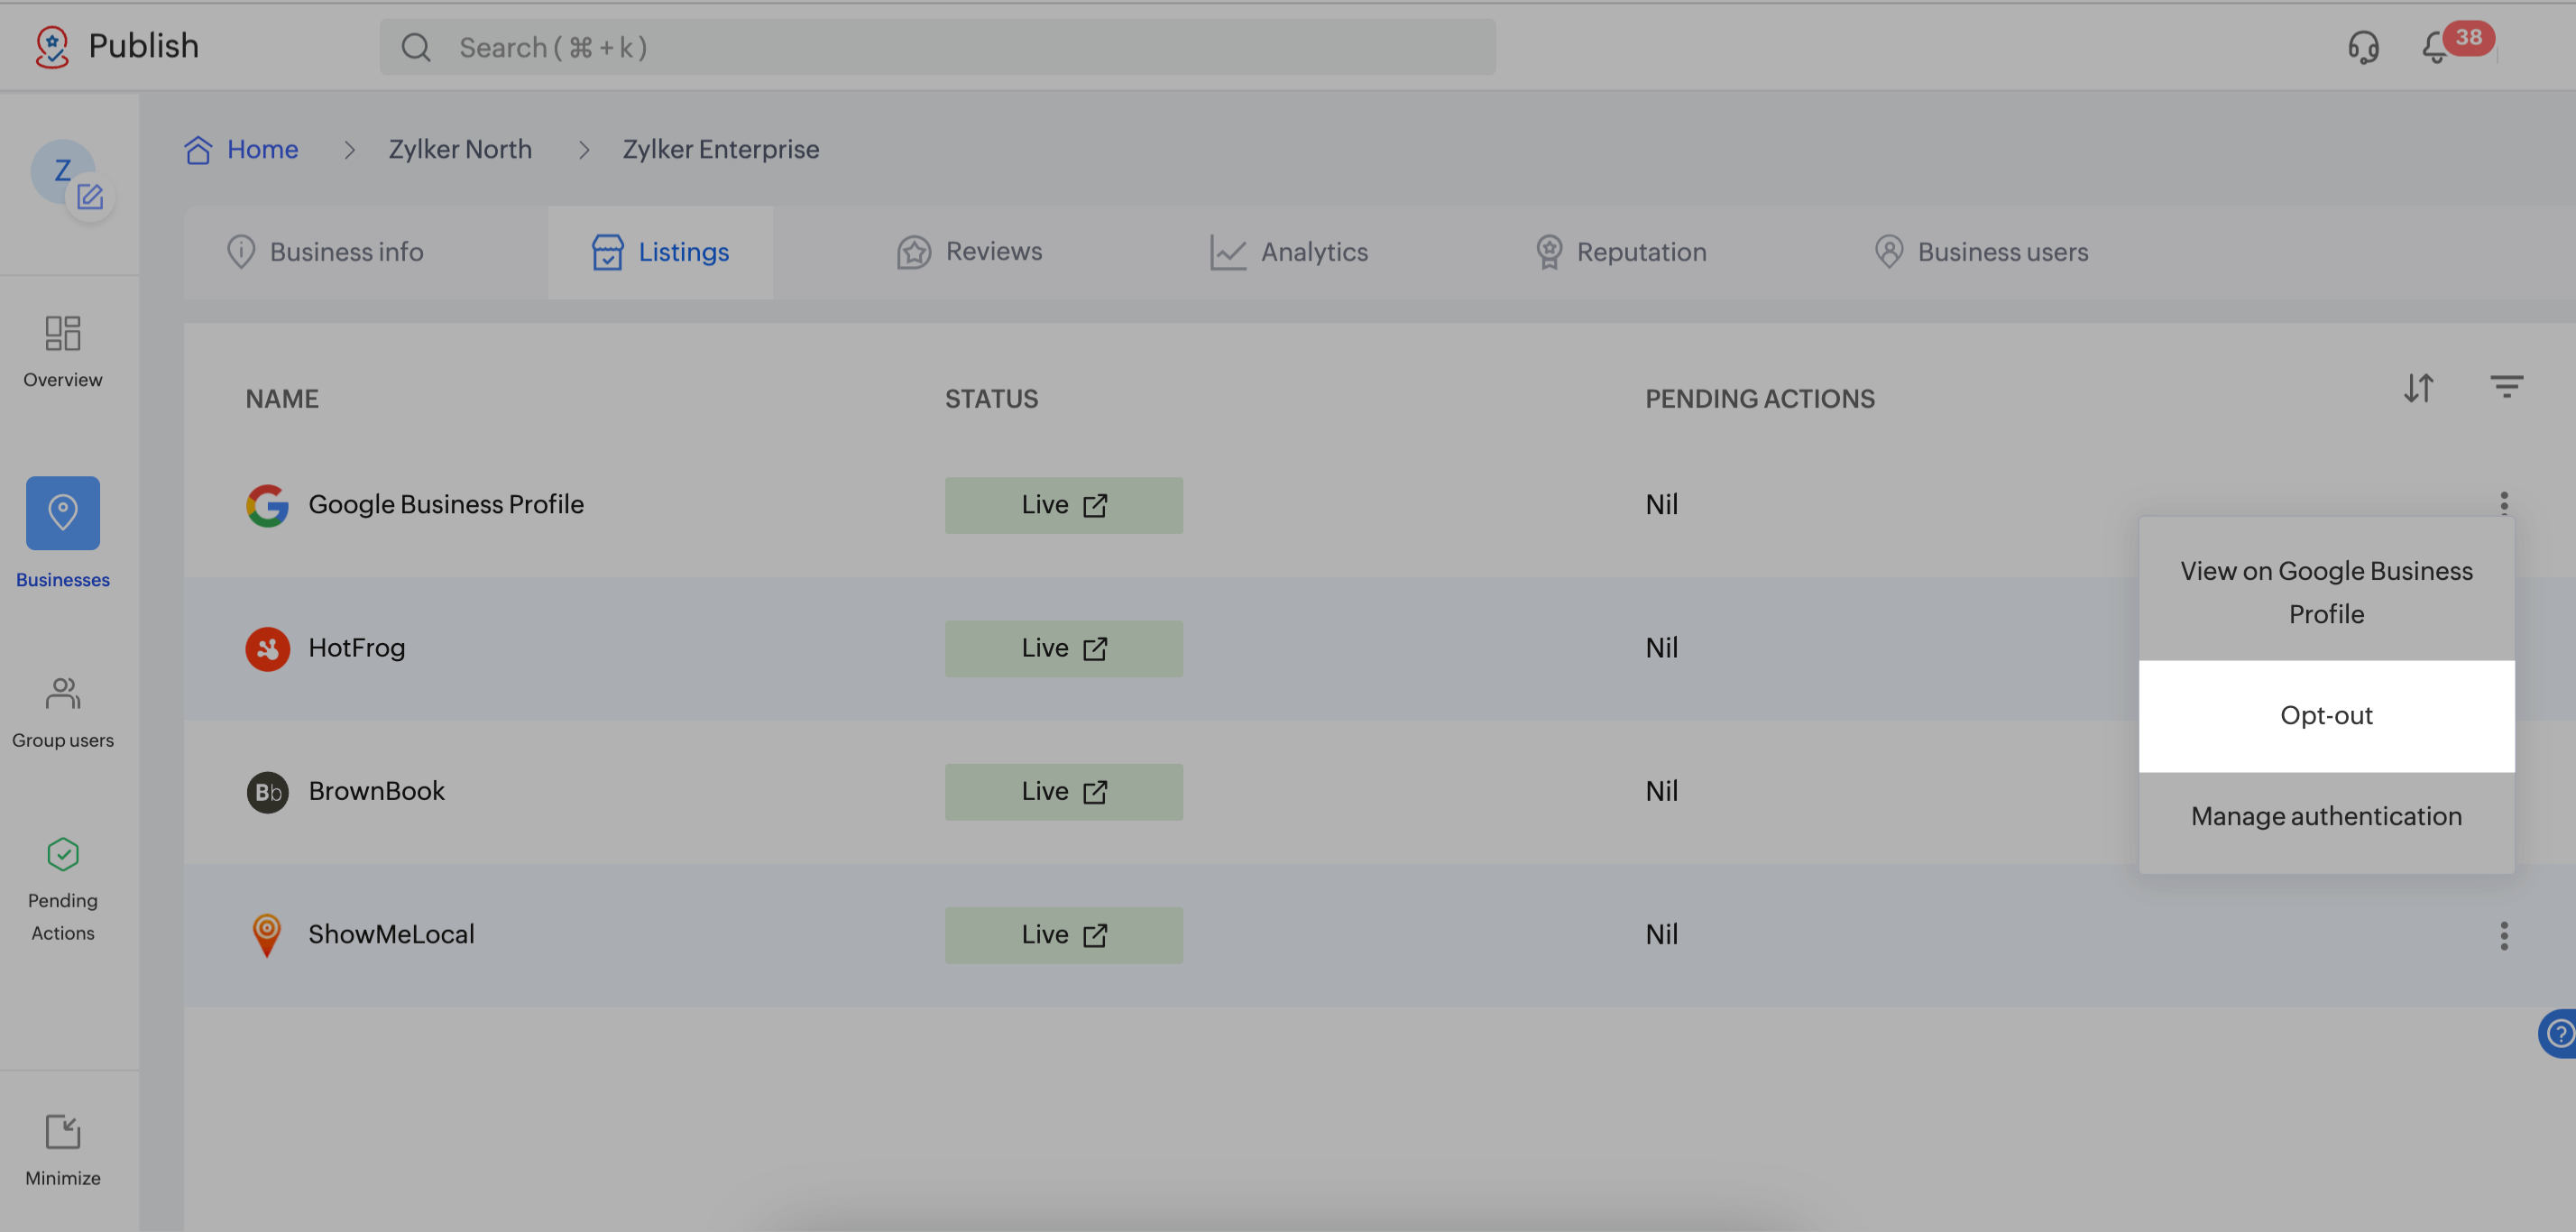Open the blue help question icon
2576x1232 pixels.
(2560, 1033)
